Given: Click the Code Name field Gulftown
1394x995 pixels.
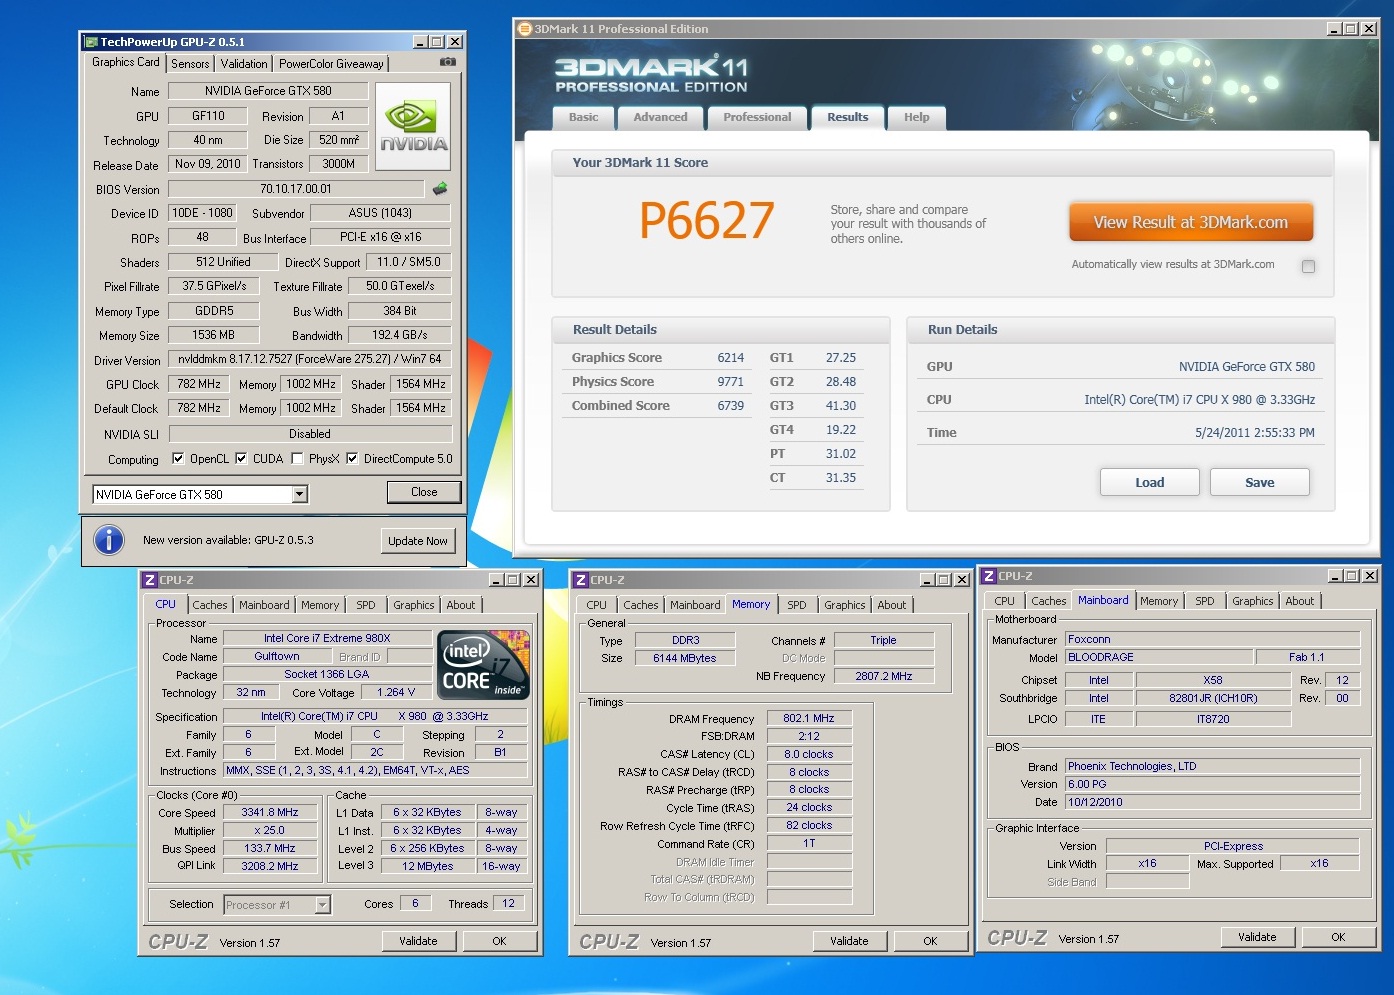Looking at the screenshot, I should coord(277,656).
